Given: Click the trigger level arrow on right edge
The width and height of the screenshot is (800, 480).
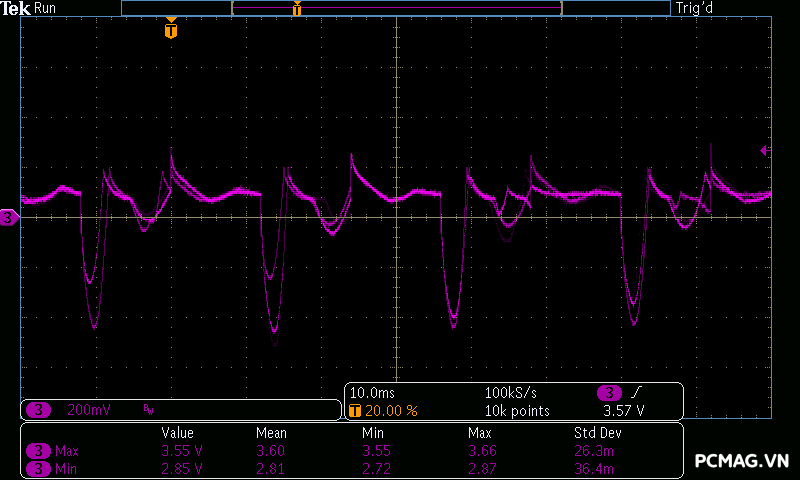Looking at the screenshot, I should pos(765,151).
